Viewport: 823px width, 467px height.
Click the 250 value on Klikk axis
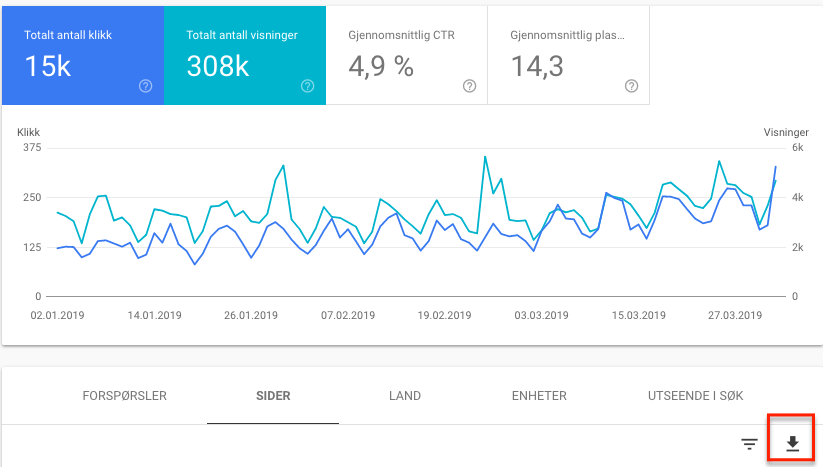click(x=32, y=197)
